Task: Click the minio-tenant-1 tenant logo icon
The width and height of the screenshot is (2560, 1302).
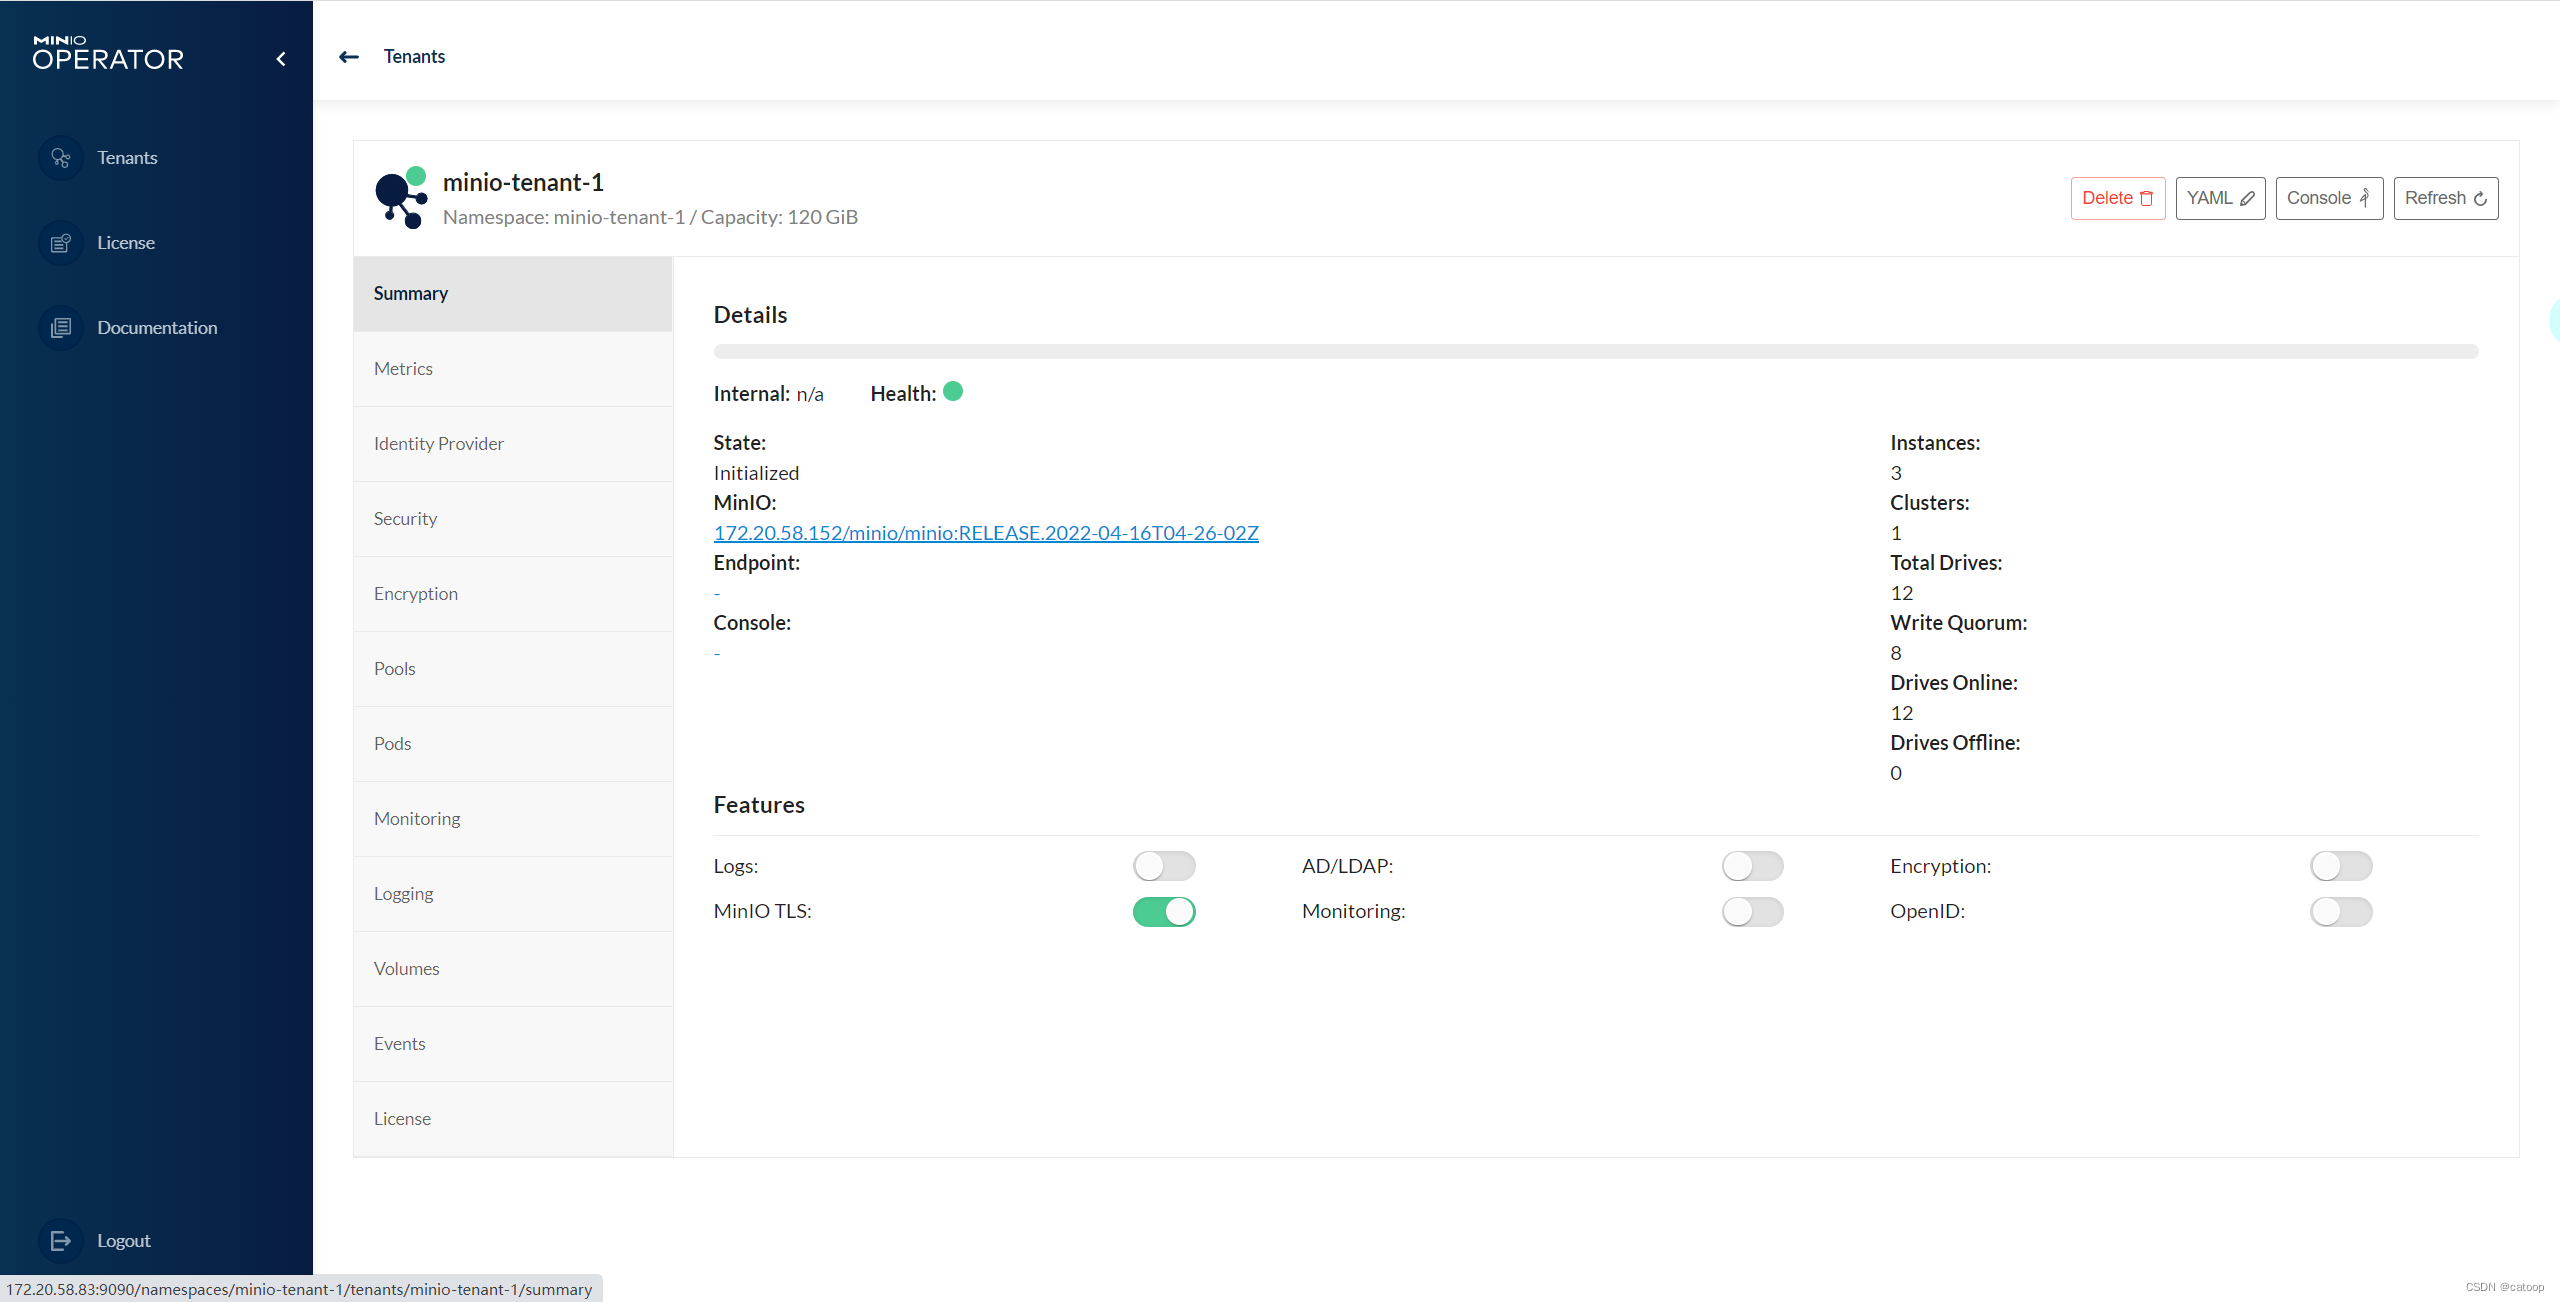Action: [401, 199]
